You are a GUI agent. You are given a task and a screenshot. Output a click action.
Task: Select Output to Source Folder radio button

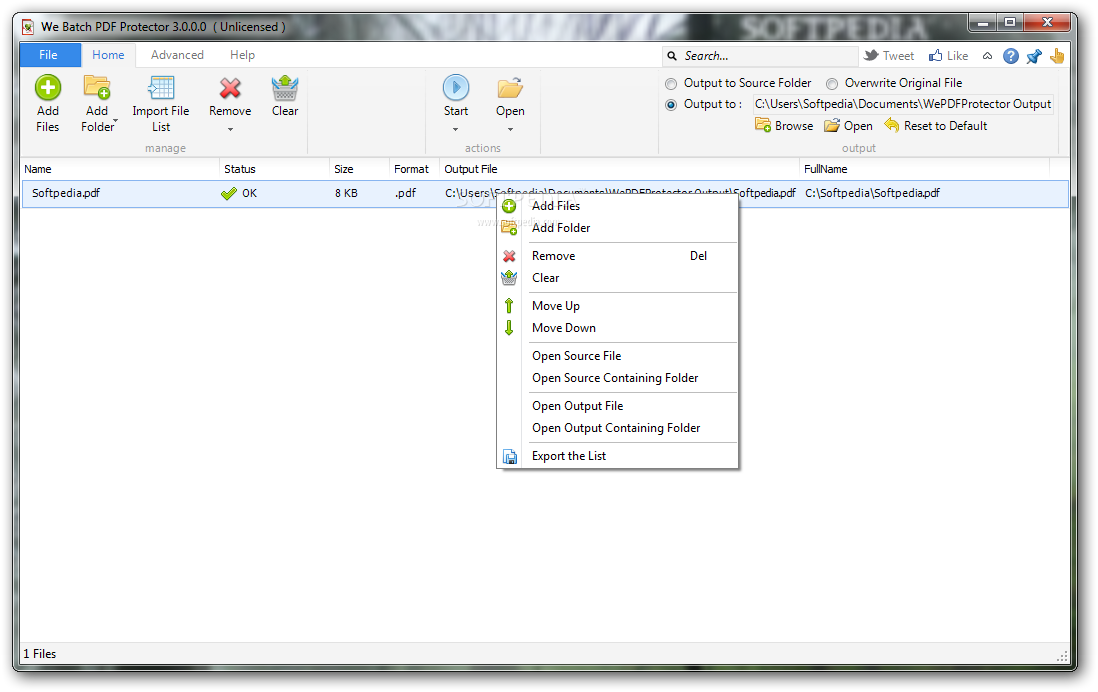pyautogui.click(x=671, y=84)
